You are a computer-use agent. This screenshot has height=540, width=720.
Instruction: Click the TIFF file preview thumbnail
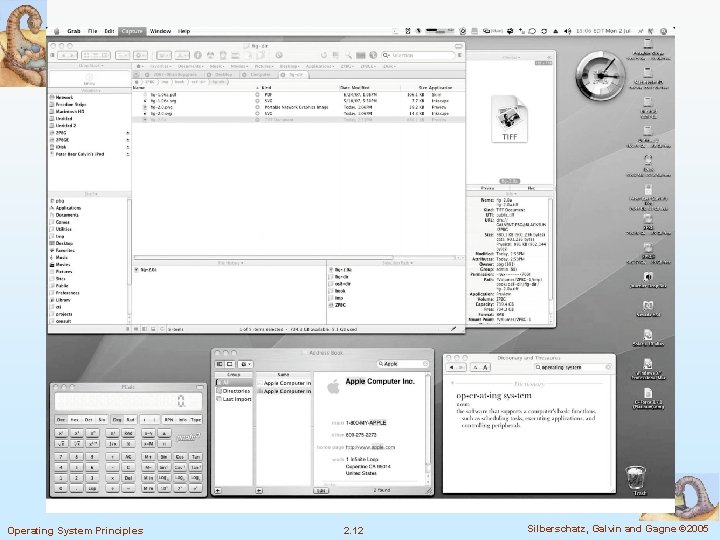[x=509, y=119]
